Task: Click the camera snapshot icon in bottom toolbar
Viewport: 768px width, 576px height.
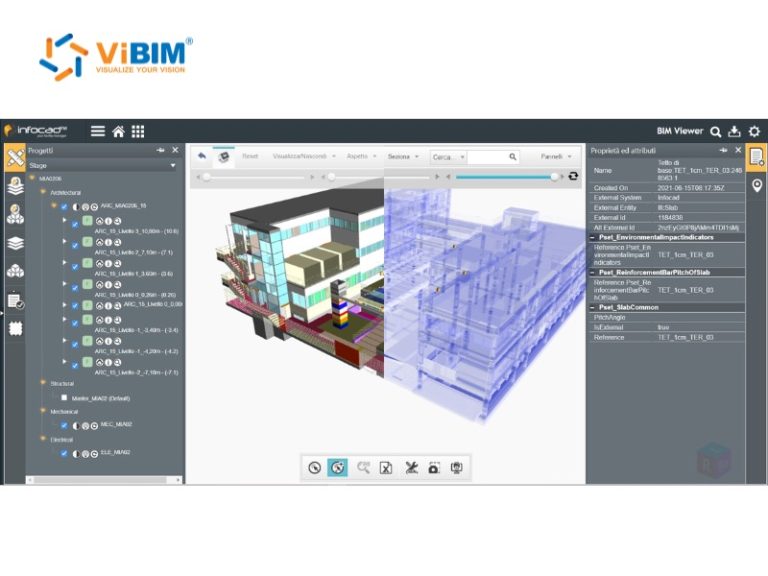Action: [x=433, y=468]
